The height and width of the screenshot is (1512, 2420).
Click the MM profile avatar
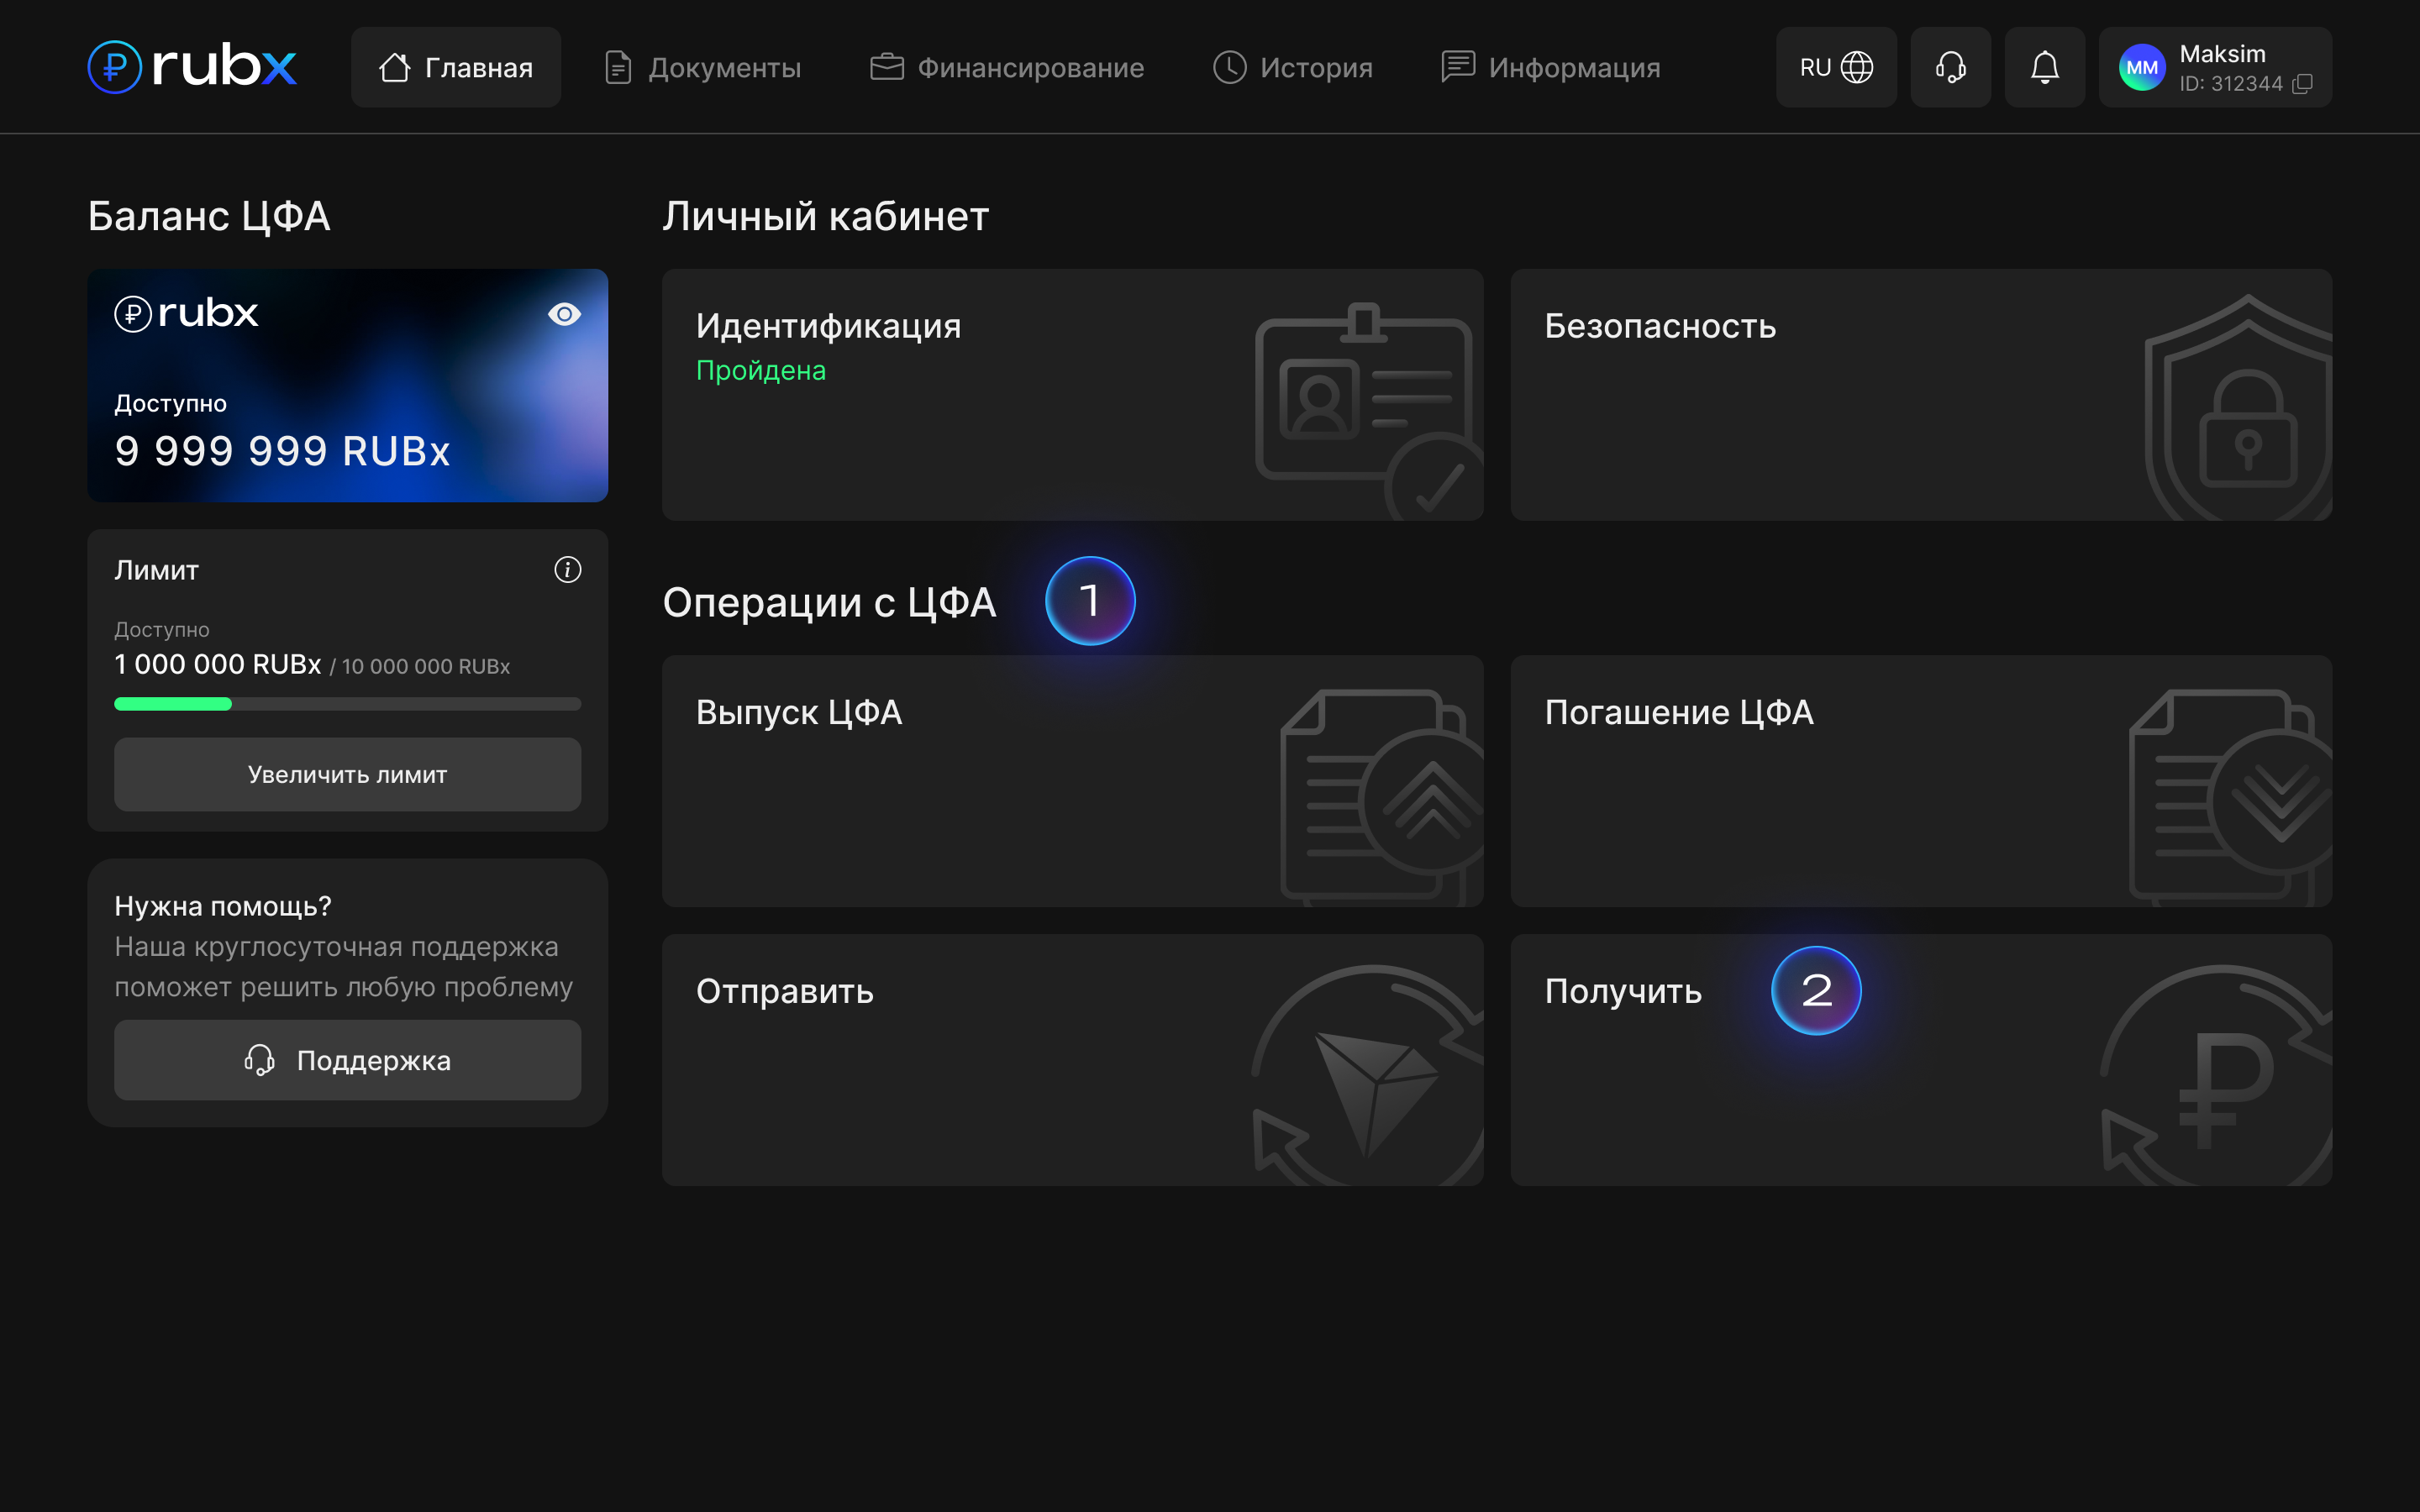coord(2141,67)
